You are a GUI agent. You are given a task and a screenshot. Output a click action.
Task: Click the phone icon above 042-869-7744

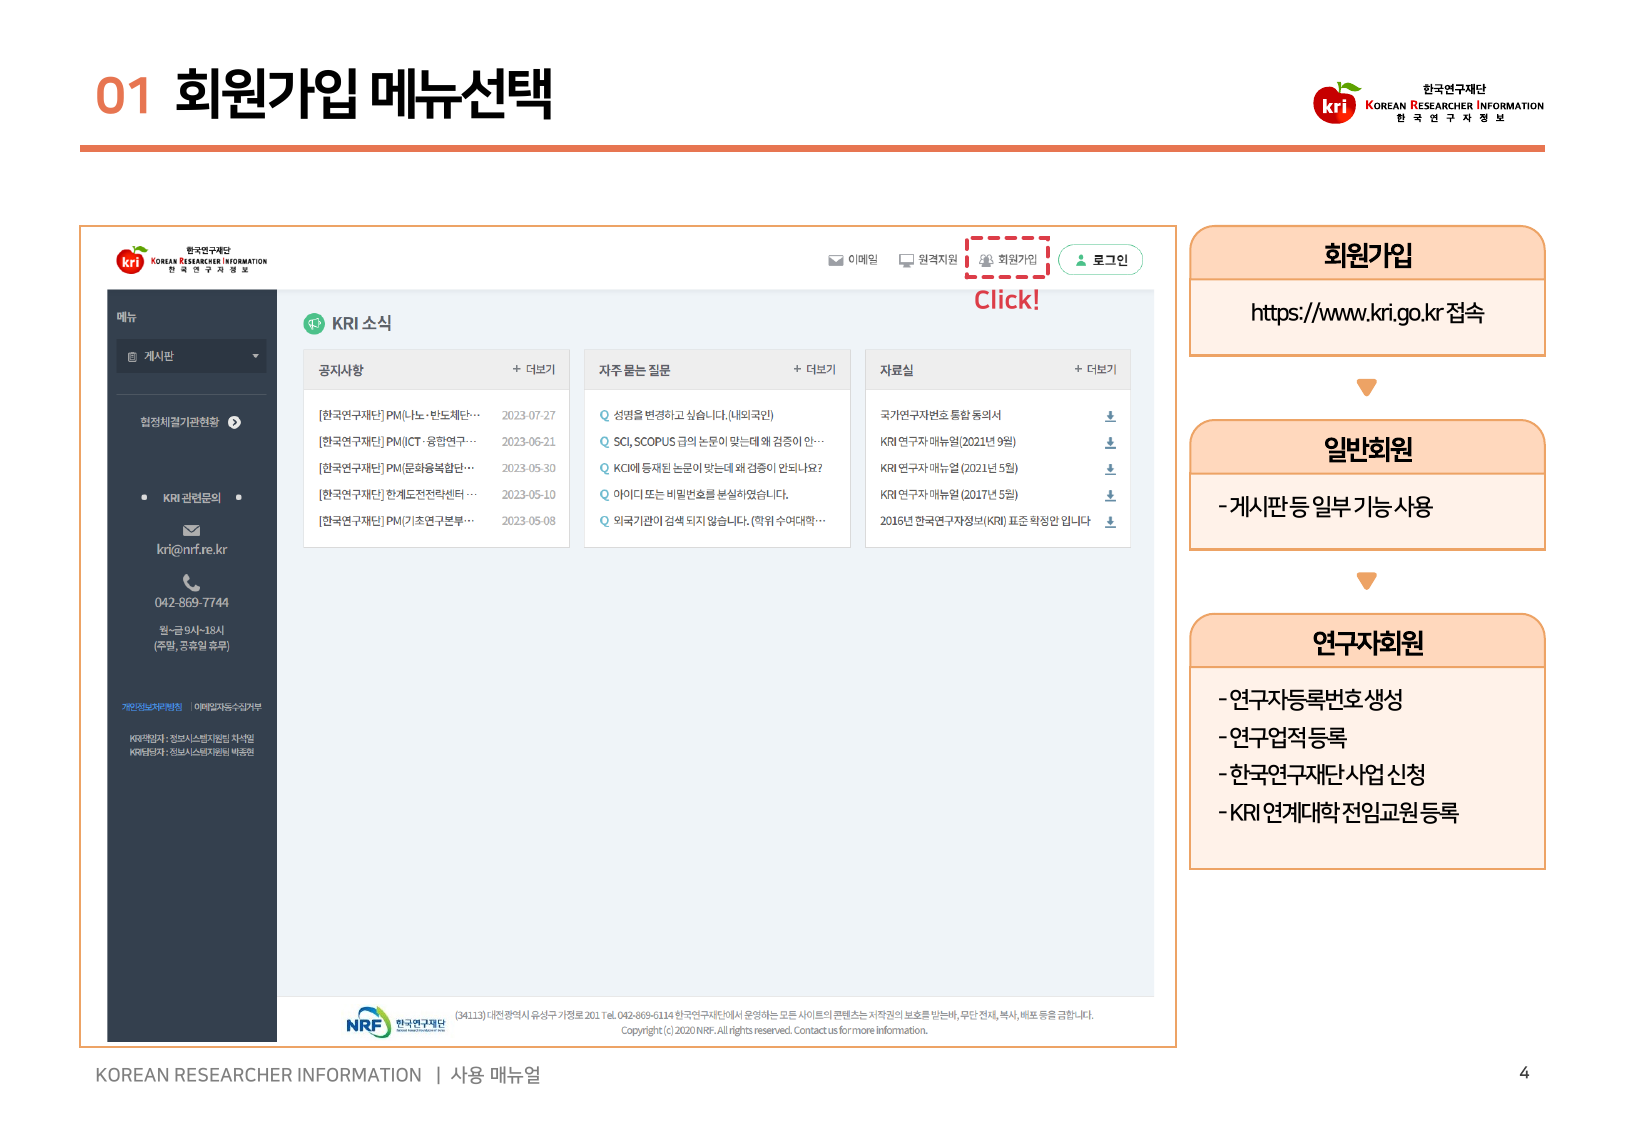[192, 582]
